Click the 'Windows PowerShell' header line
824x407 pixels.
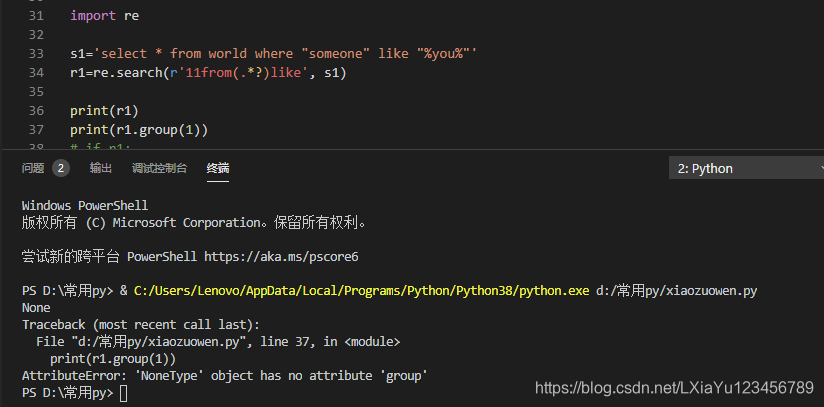[85, 206]
